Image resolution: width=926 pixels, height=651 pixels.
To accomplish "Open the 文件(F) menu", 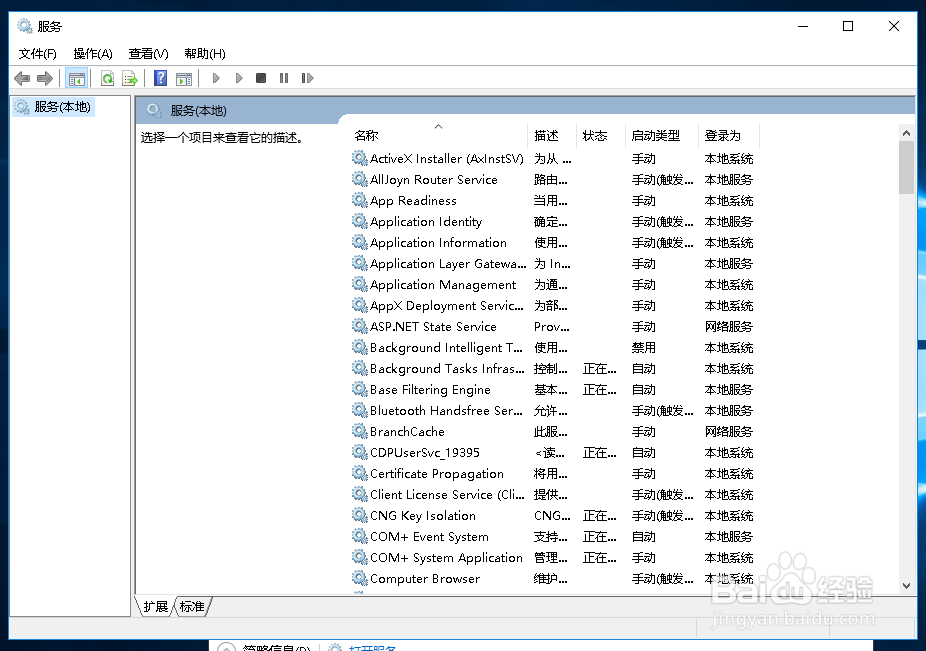I will [38, 54].
